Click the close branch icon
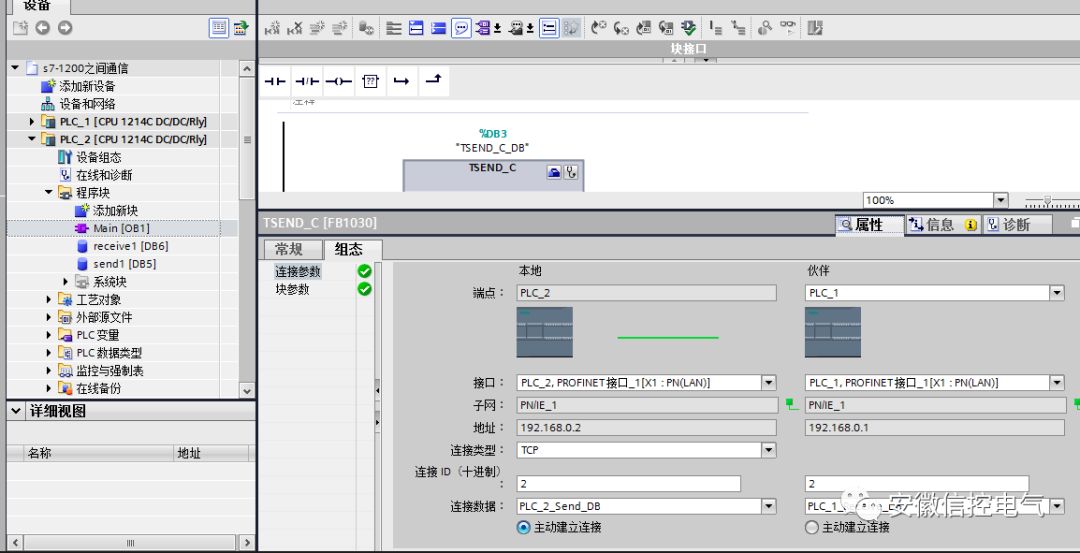The image size is (1080, 553). [x=433, y=81]
